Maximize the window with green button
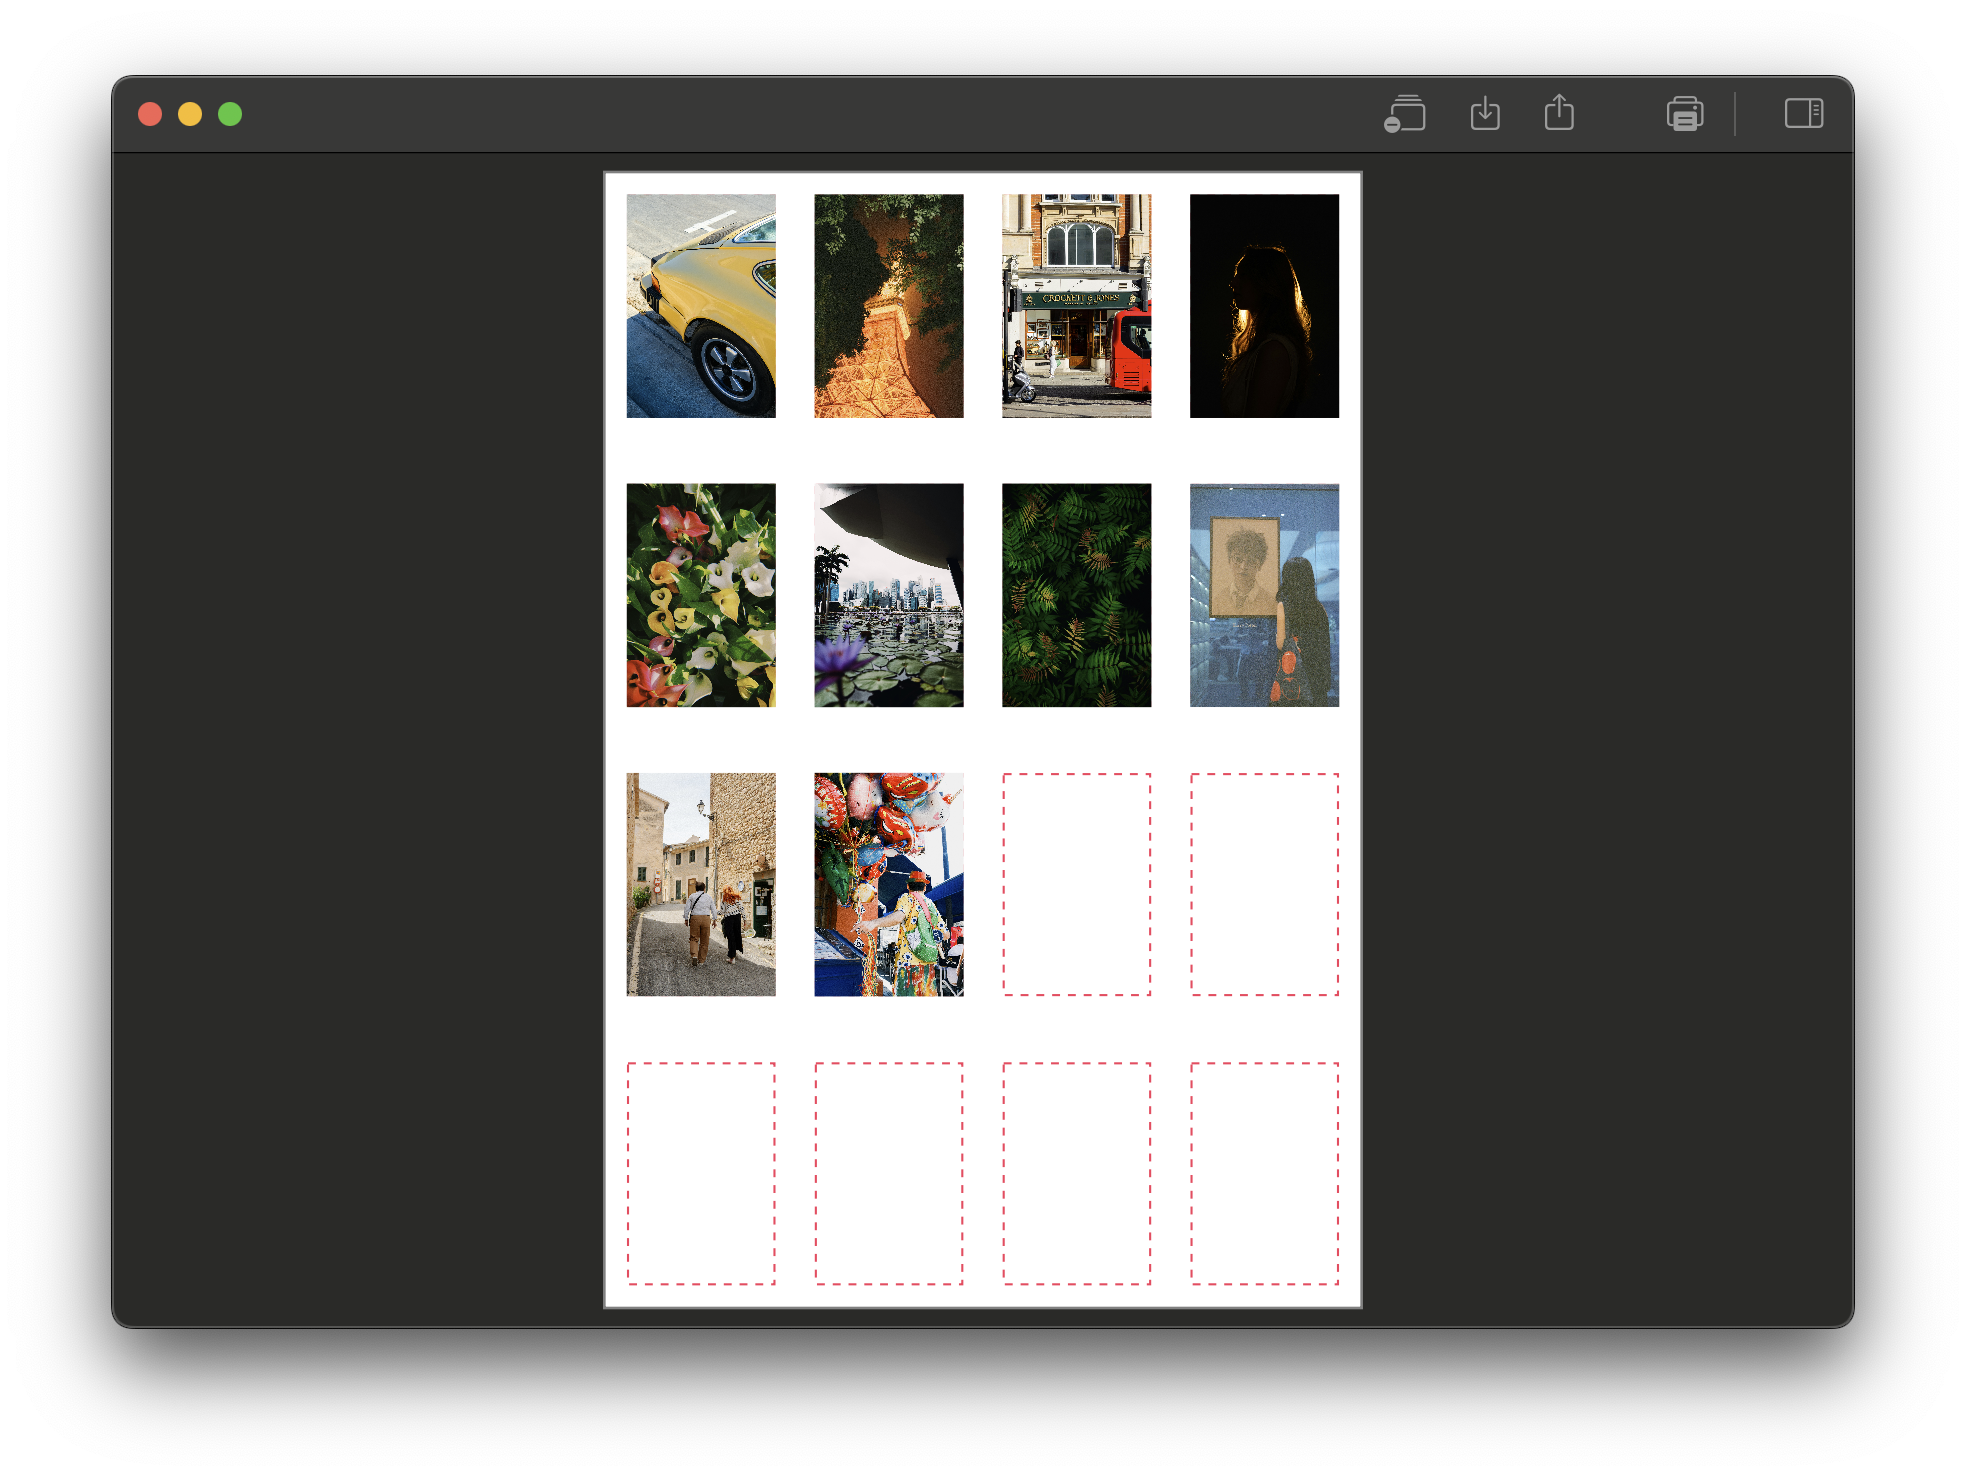 click(230, 114)
